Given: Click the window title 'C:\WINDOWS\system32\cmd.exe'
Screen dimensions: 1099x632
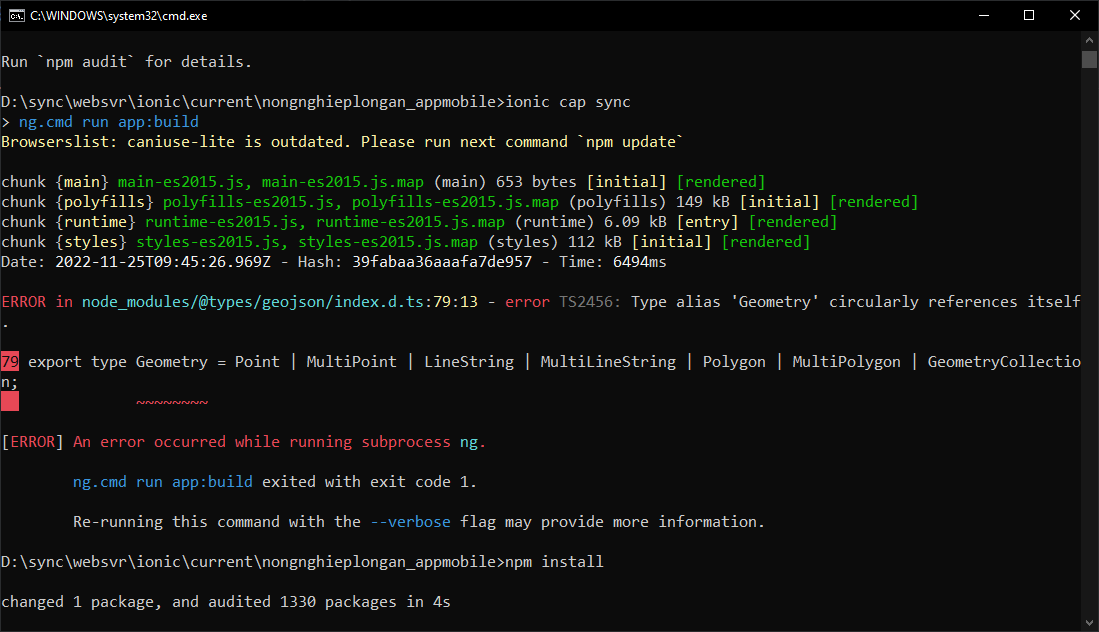Looking at the screenshot, I should click(x=118, y=15).
